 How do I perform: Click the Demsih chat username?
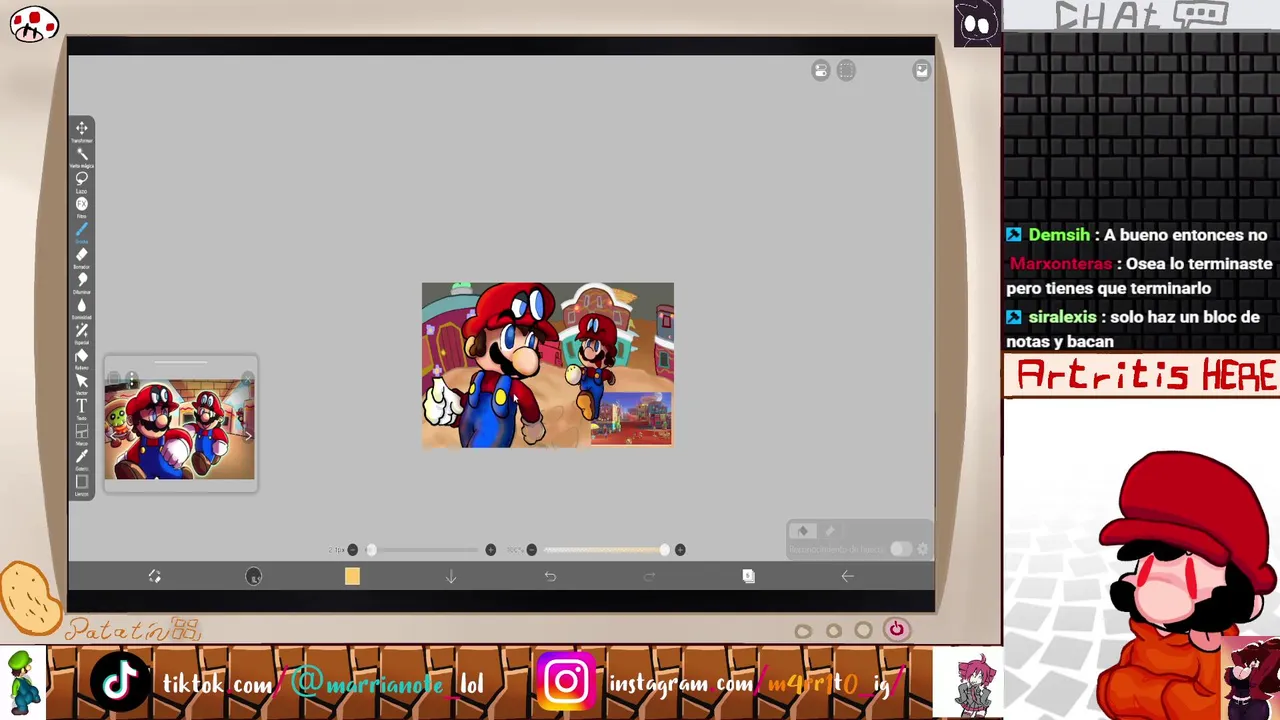tap(1059, 235)
